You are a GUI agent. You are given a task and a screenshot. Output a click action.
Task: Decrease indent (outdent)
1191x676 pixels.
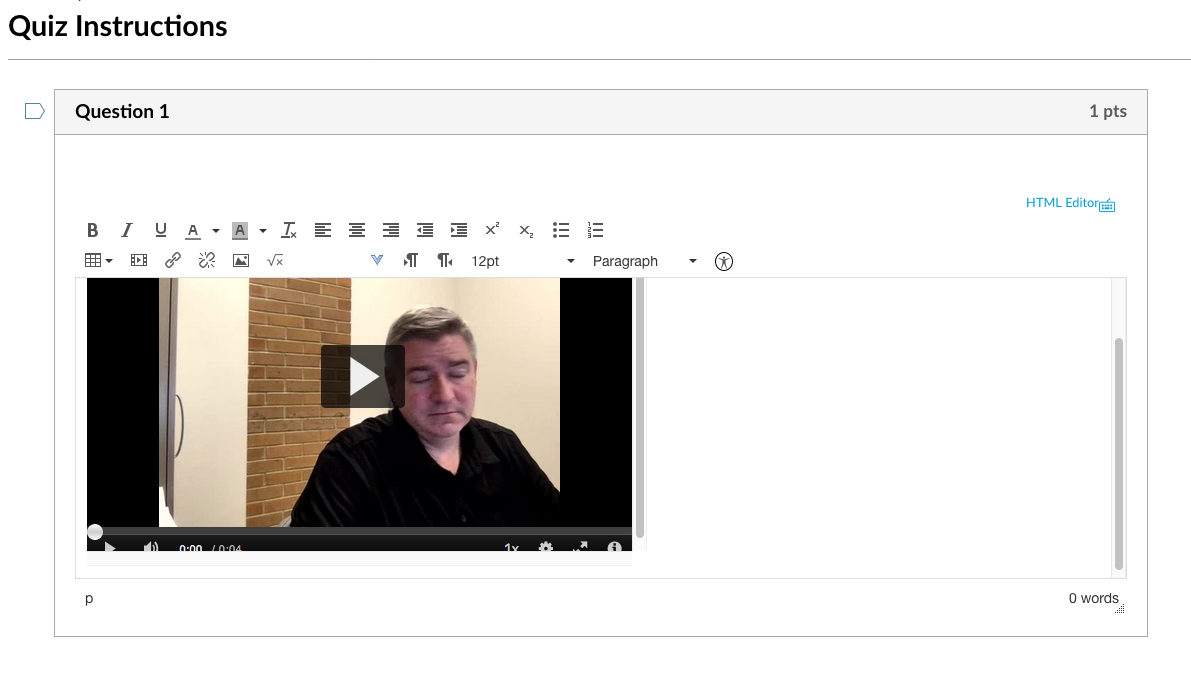(425, 230)
